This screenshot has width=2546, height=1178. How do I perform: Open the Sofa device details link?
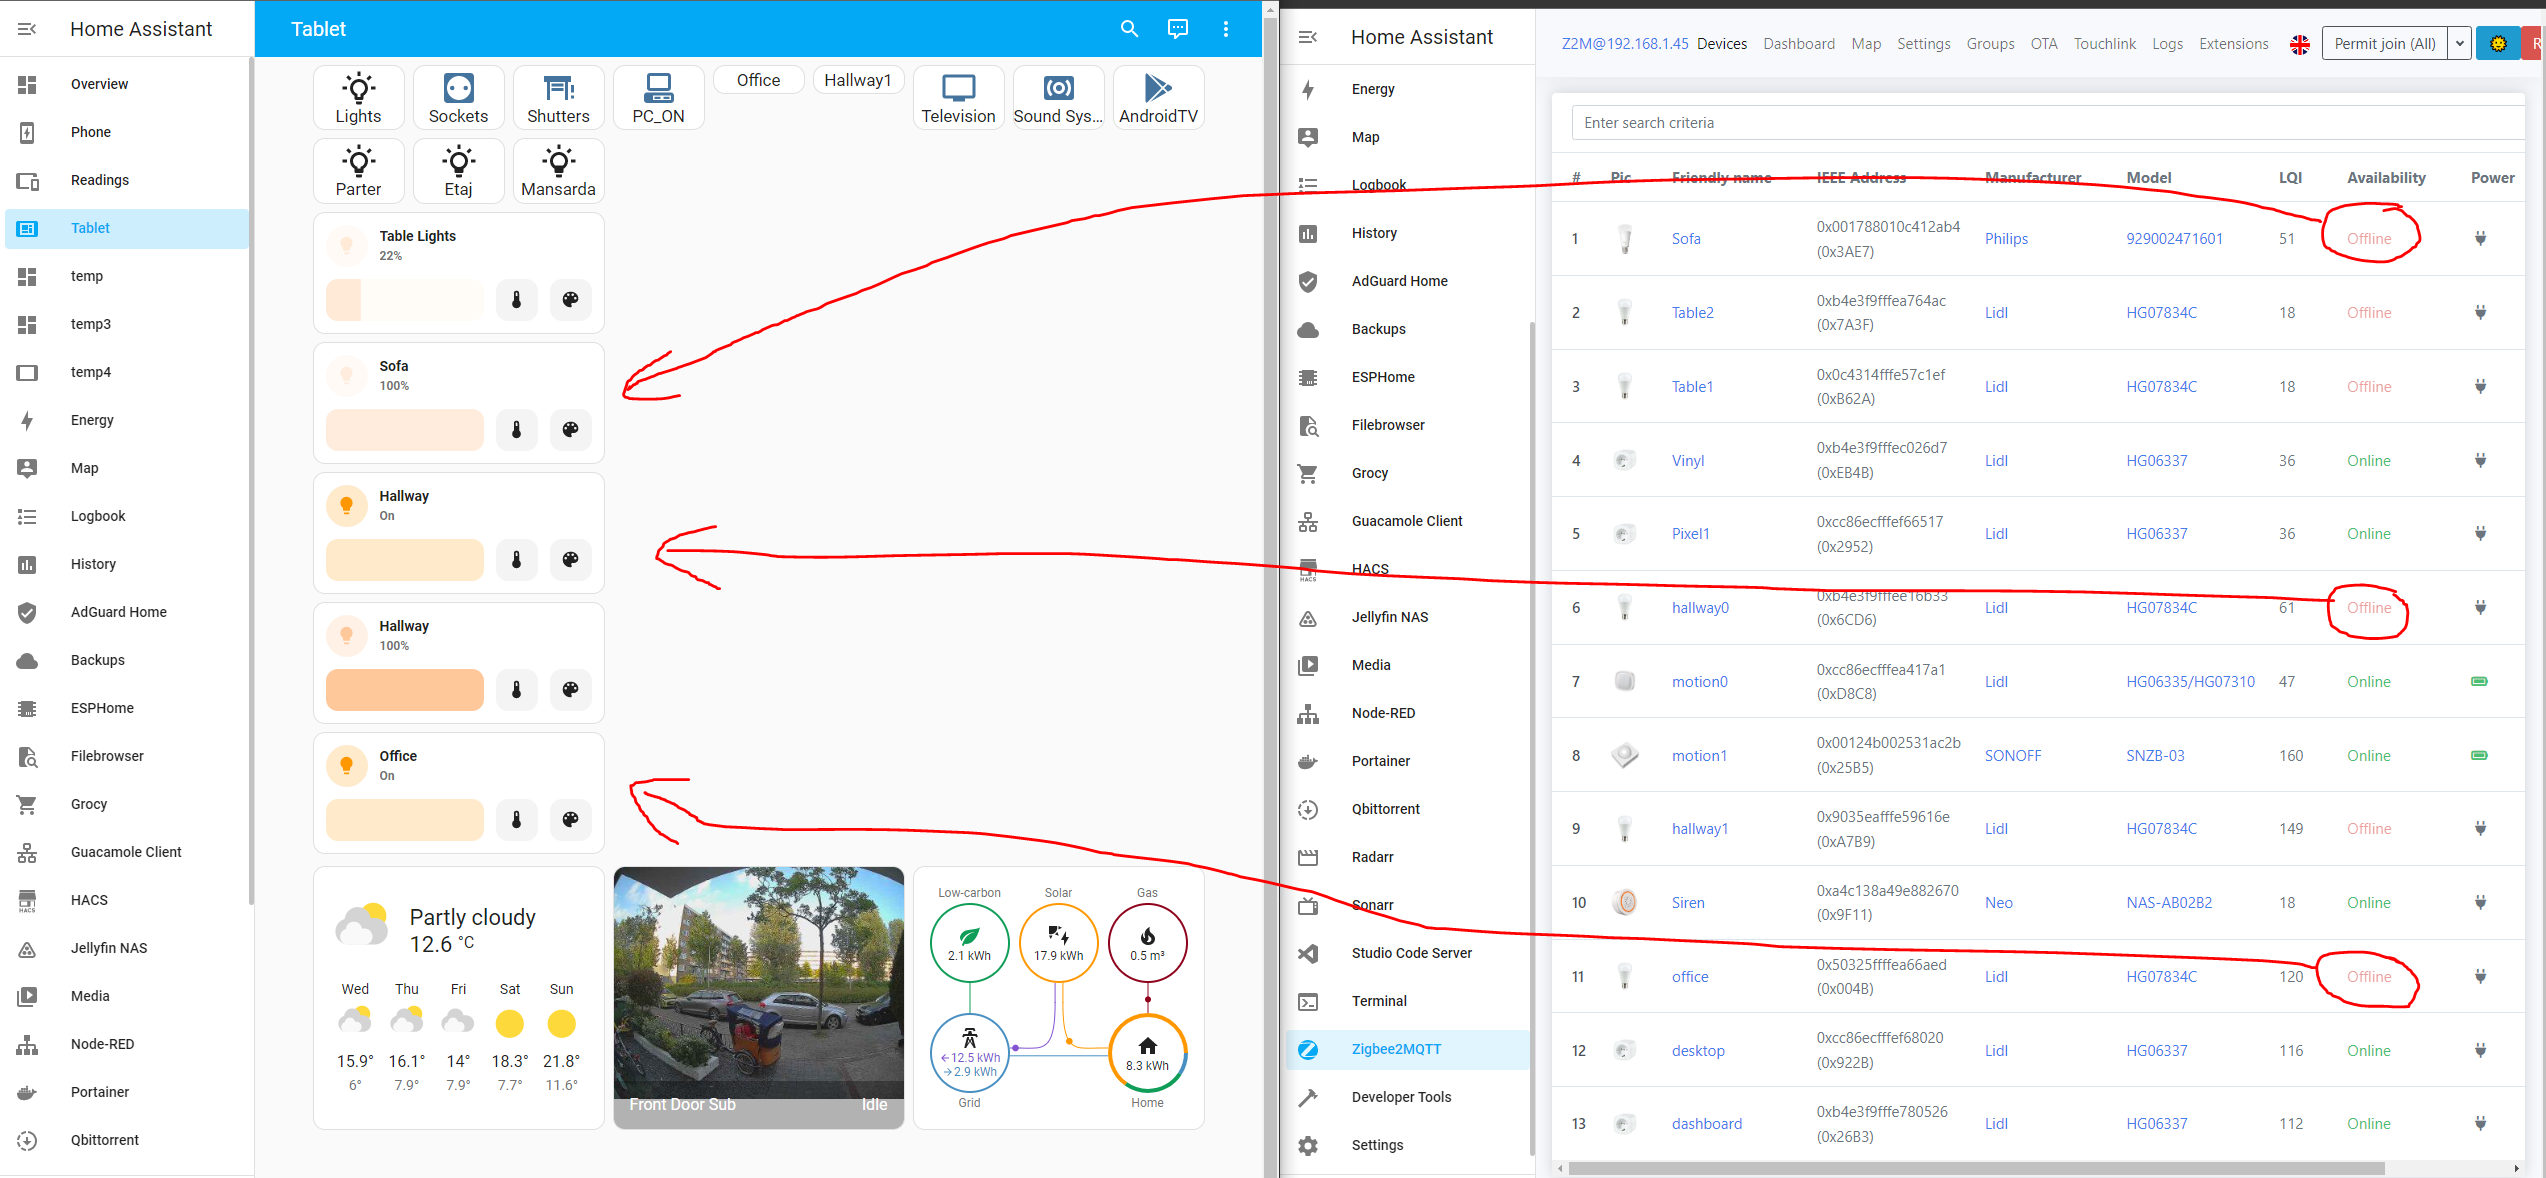pyautogui.click(x=1686, y=238)
